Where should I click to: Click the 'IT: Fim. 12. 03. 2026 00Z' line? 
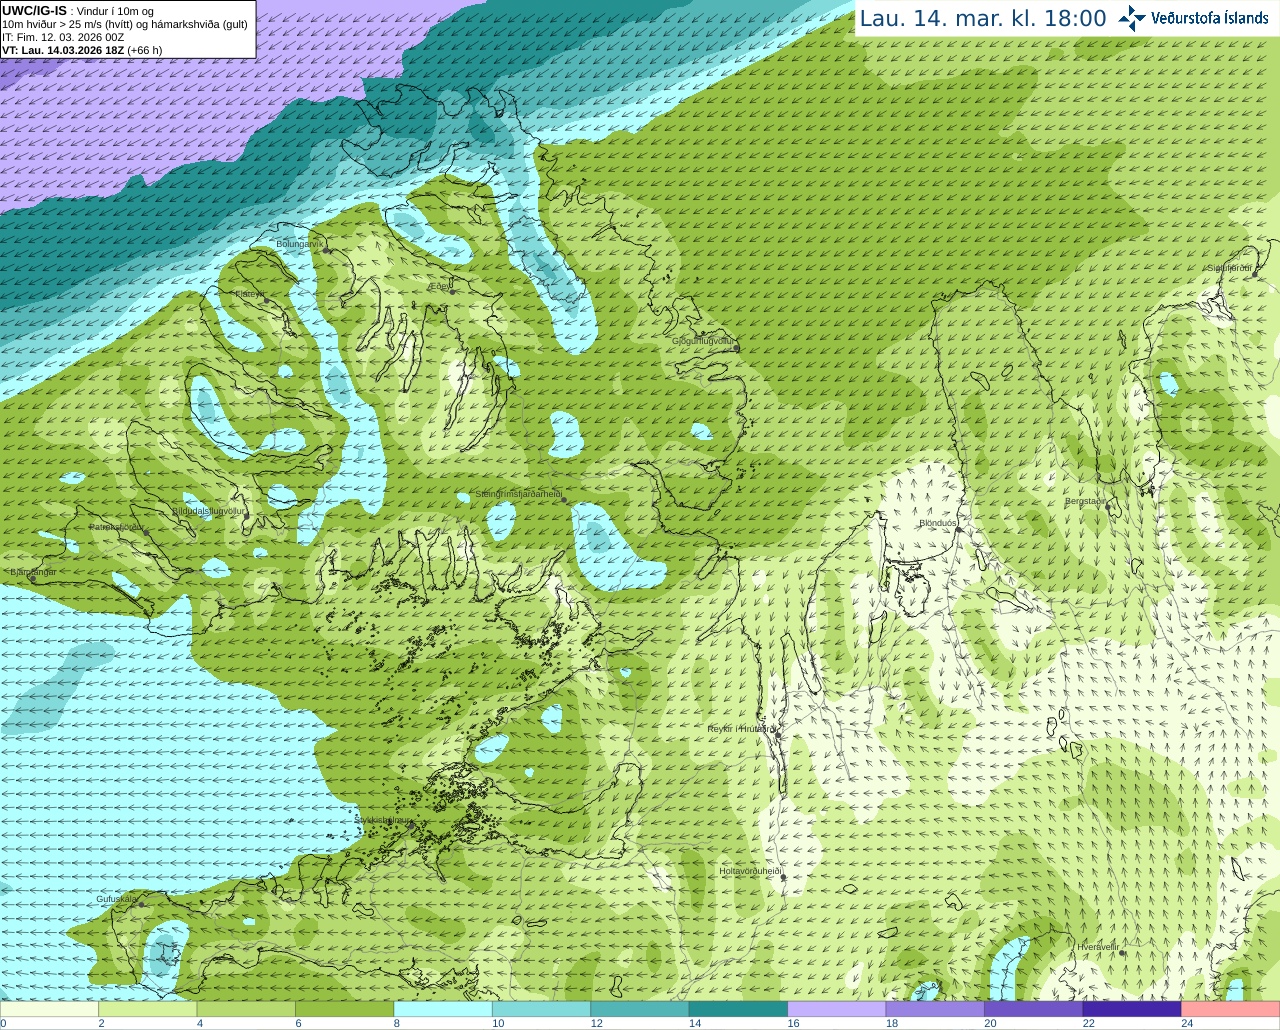point(63,37)
